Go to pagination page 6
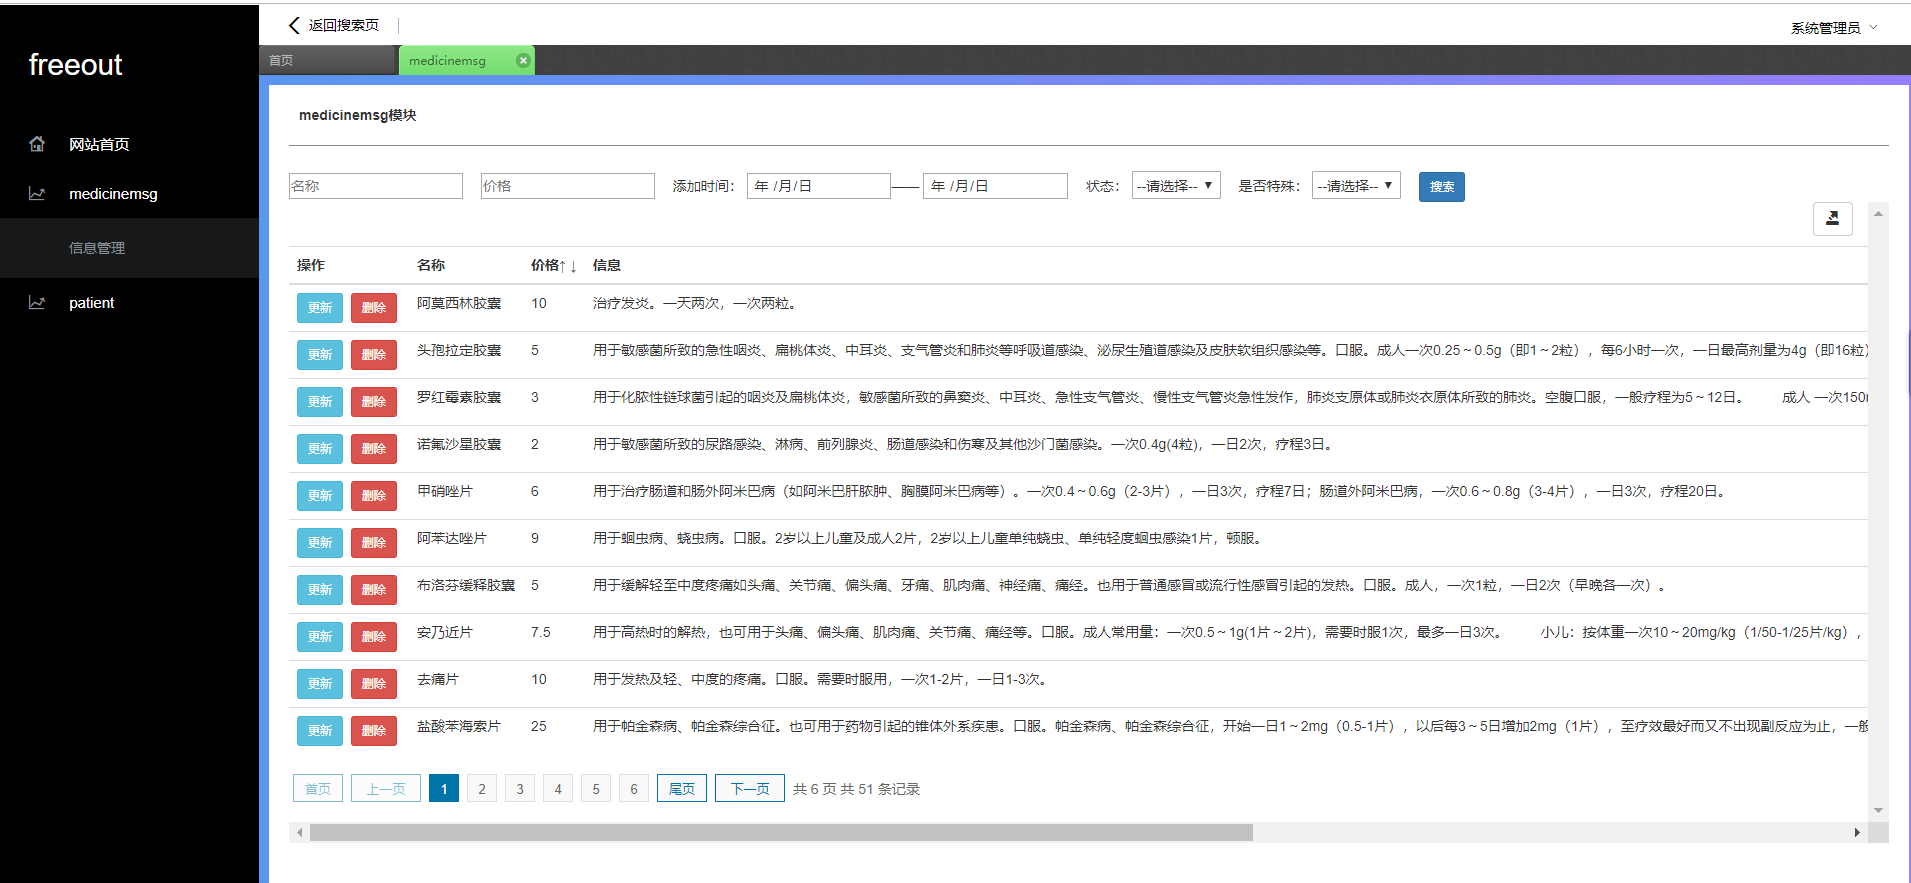1911x883 pixels. [x=634, y=789]
